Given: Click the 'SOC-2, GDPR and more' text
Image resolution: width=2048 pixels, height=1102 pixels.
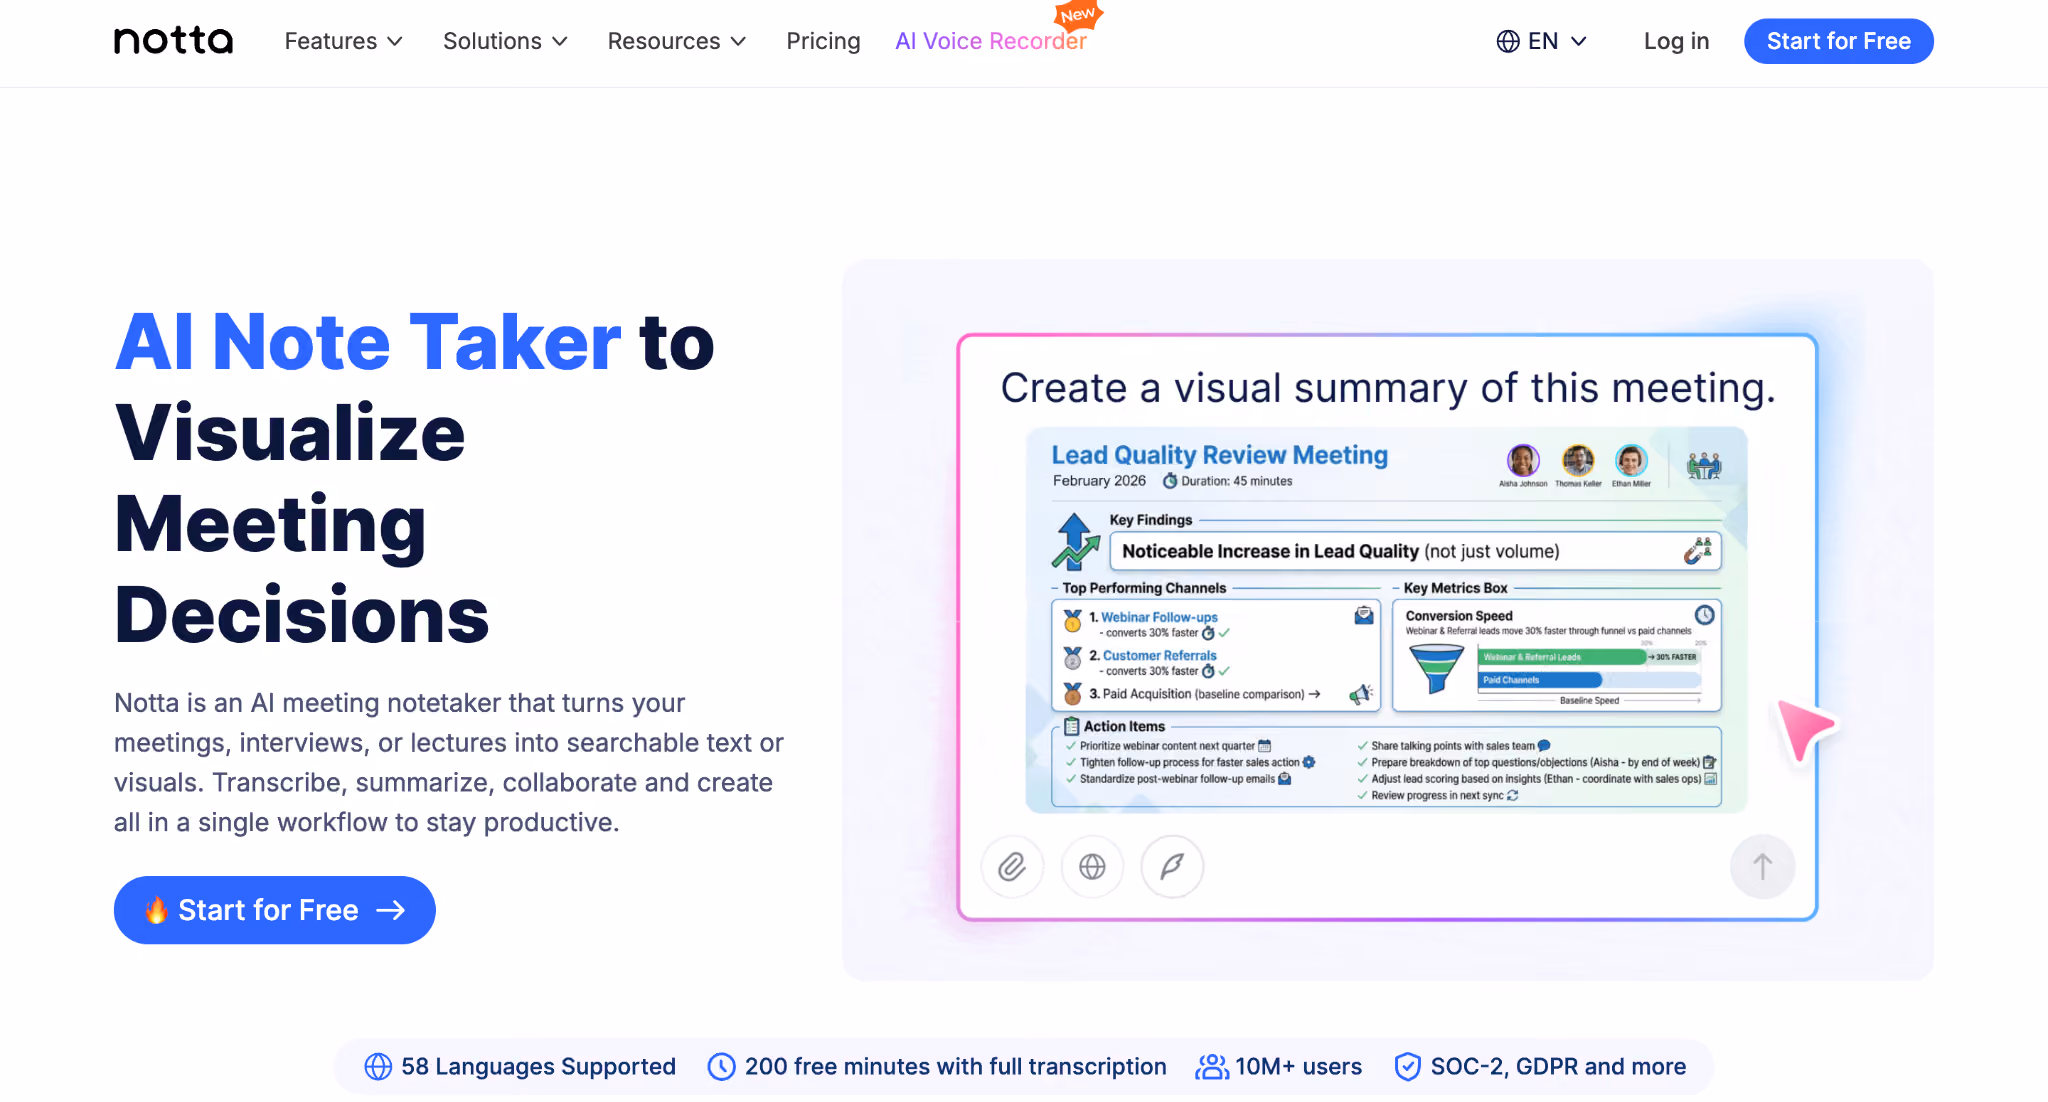Looking at the screenshot, I should 1558,1067.
